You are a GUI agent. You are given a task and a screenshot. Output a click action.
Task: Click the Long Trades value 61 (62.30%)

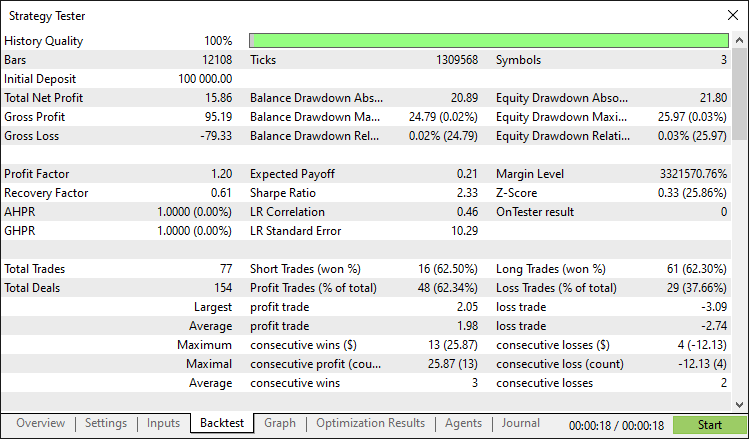697,269
